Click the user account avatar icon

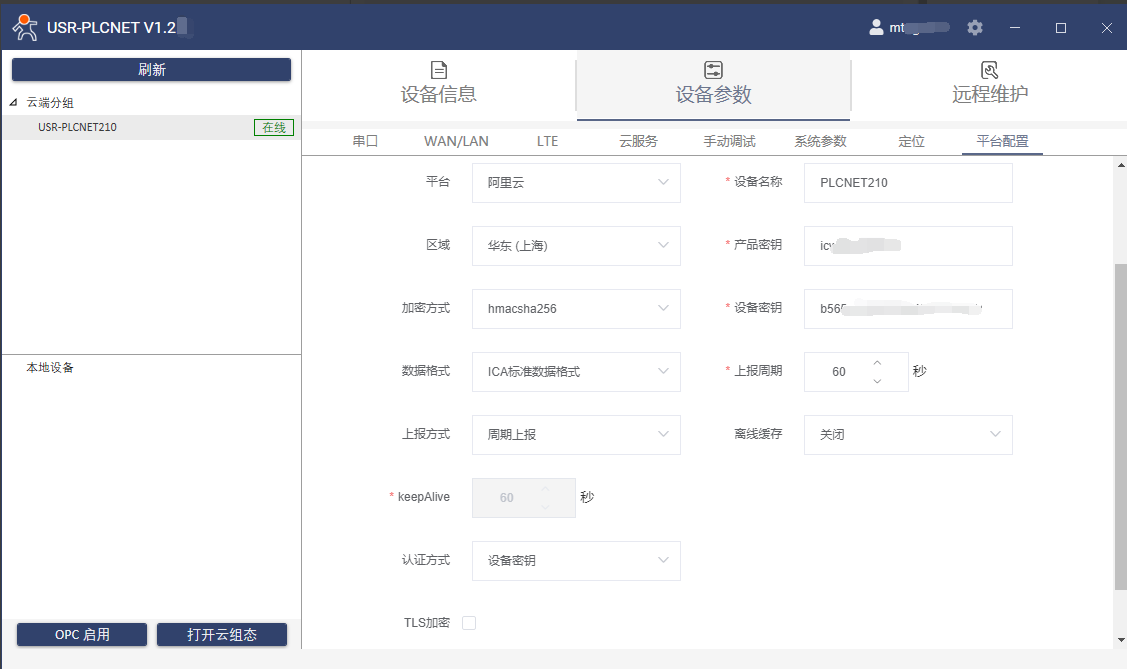tap(876, 28)
